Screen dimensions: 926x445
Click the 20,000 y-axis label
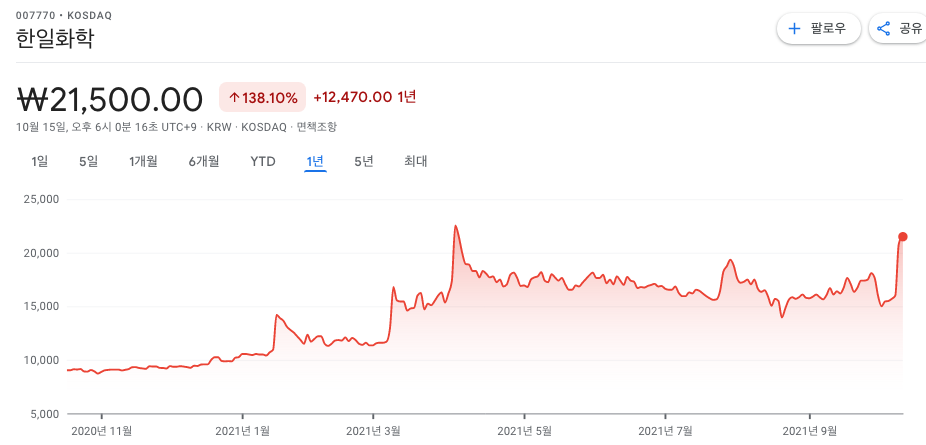tap(41, 253)
